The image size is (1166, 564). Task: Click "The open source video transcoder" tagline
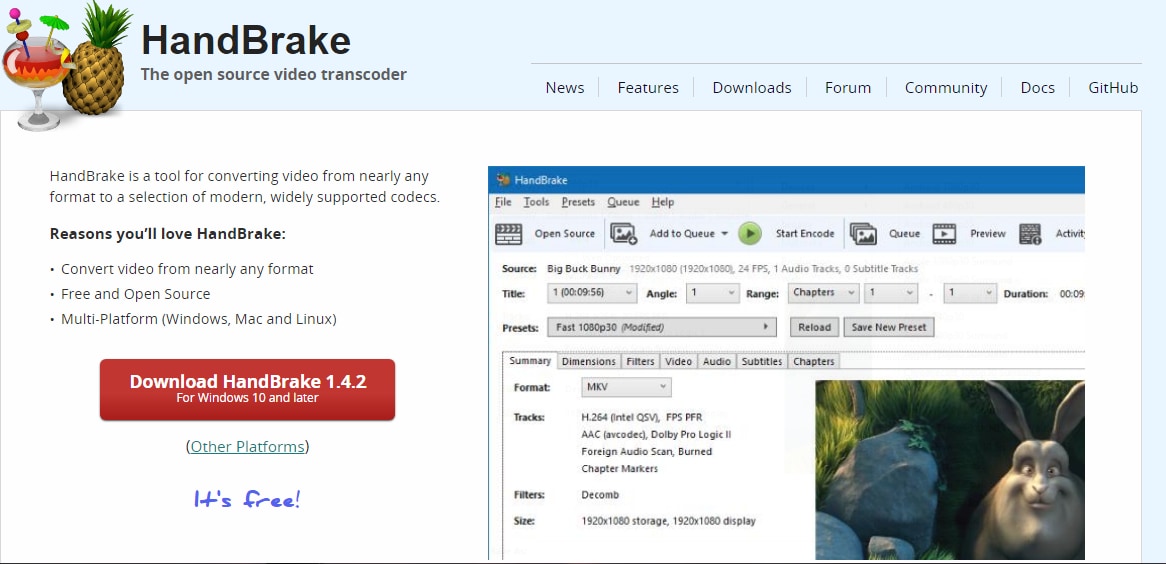click(x=274, y=74)
